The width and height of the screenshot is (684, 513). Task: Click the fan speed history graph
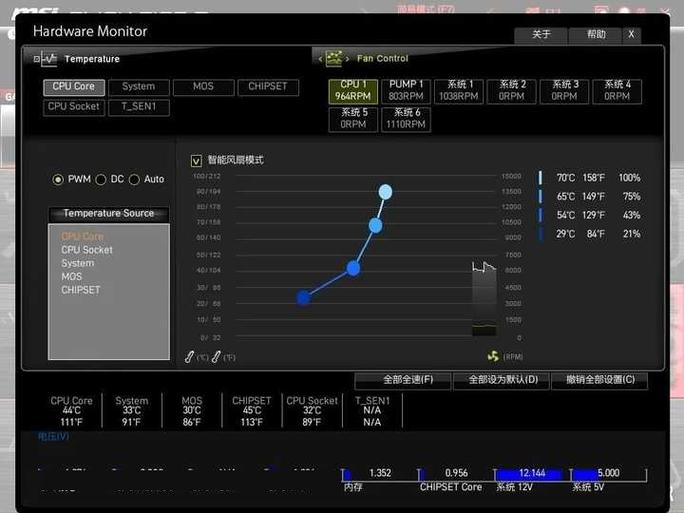pos(484,298)
